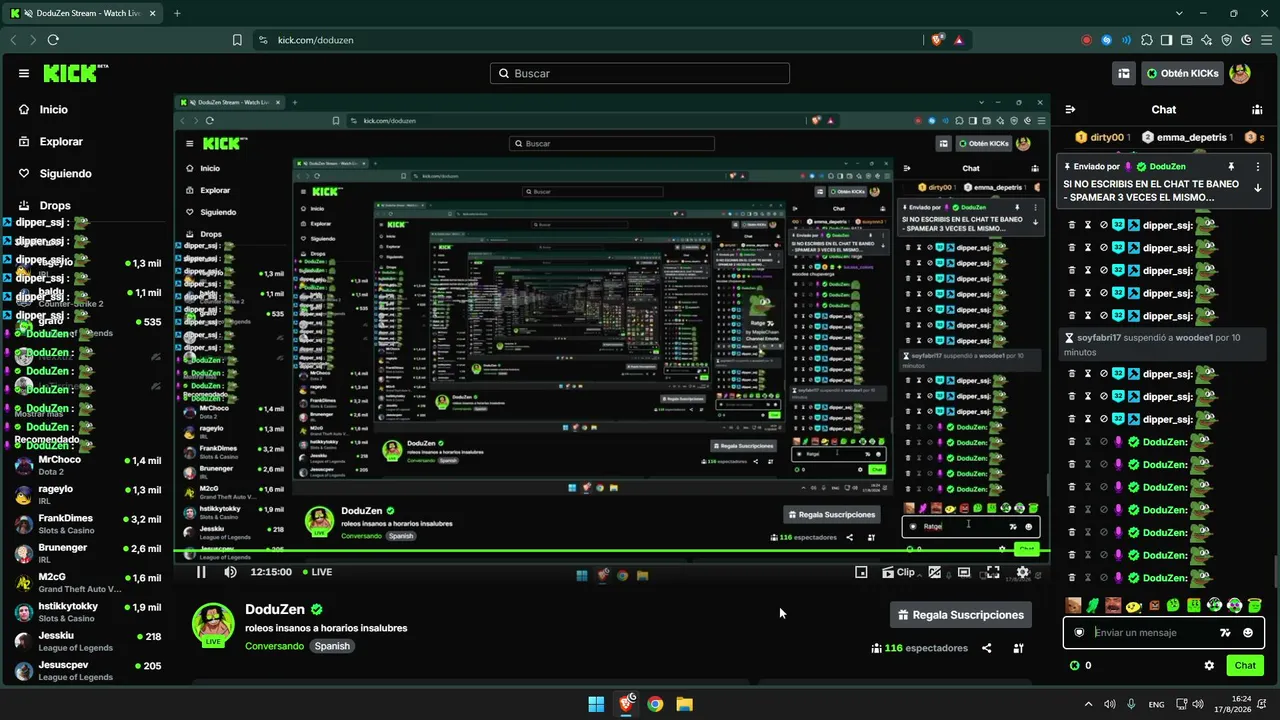Open the Windows Start menu

click(596, 704)
